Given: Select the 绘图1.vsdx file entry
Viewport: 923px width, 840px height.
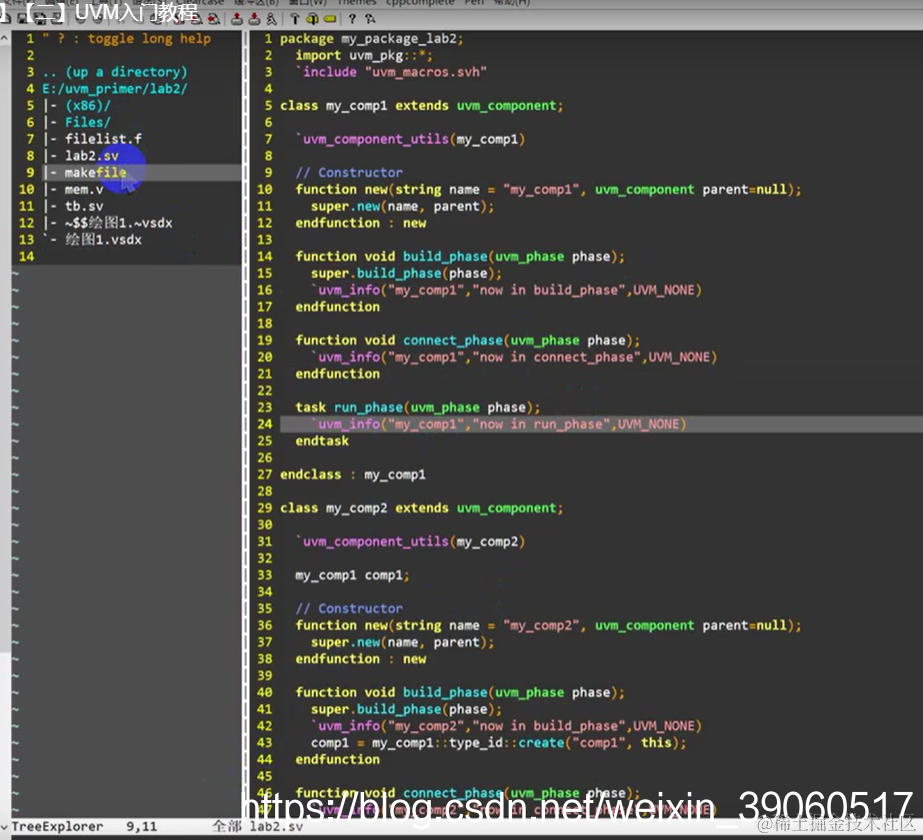Looking at the screenshot, I should tap(103, 240).
